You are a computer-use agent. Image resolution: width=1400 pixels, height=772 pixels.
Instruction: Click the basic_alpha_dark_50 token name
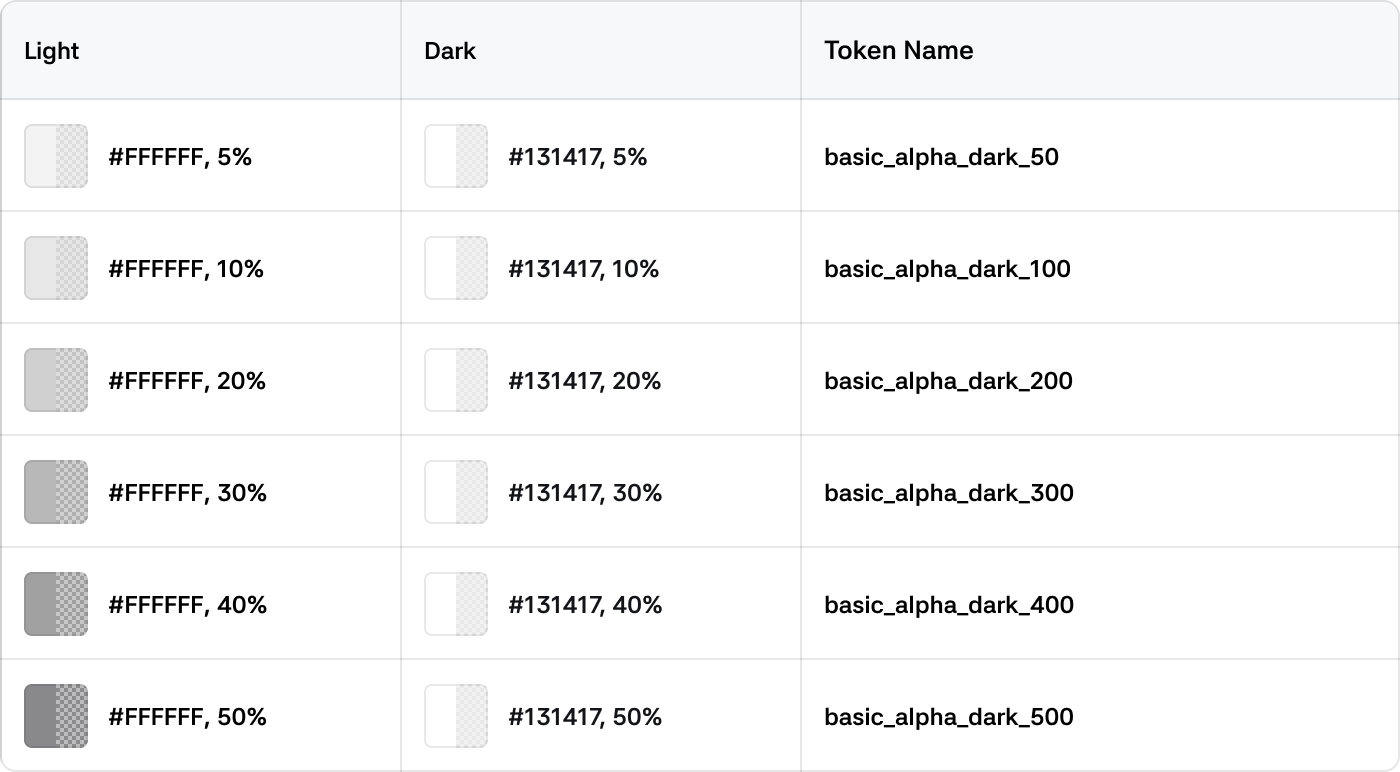coord(941,157)
